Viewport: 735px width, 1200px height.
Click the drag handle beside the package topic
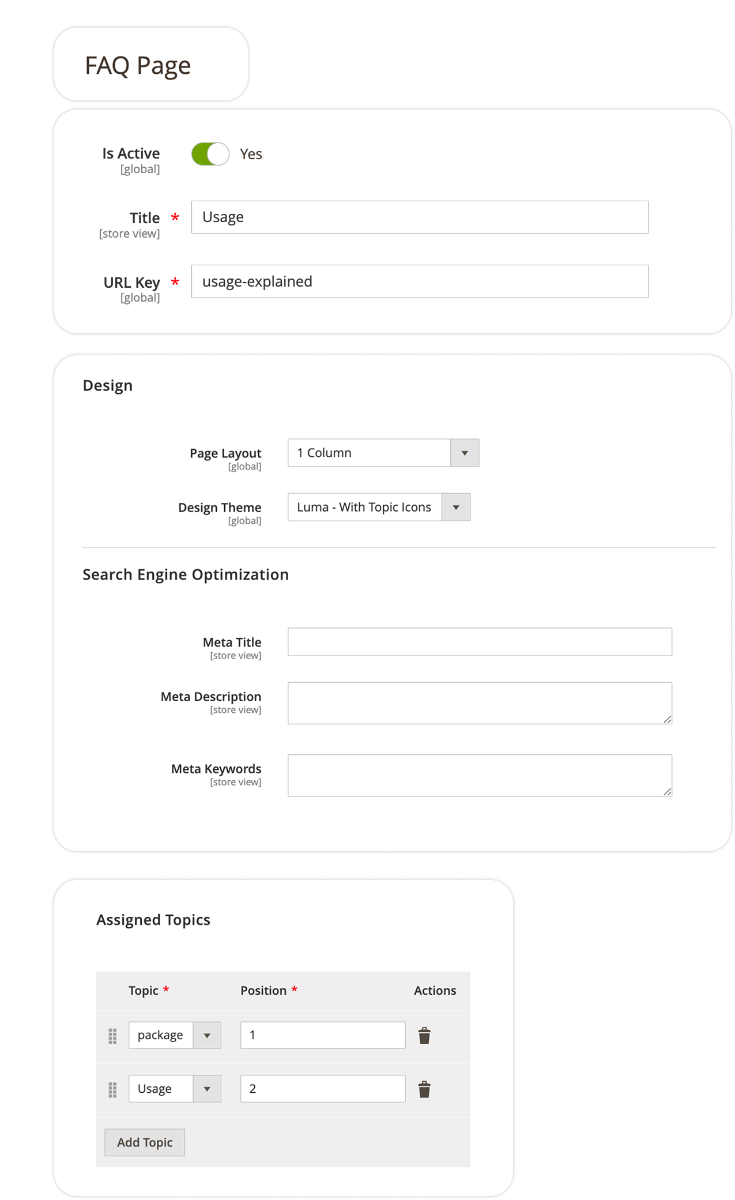point(112,1036)
